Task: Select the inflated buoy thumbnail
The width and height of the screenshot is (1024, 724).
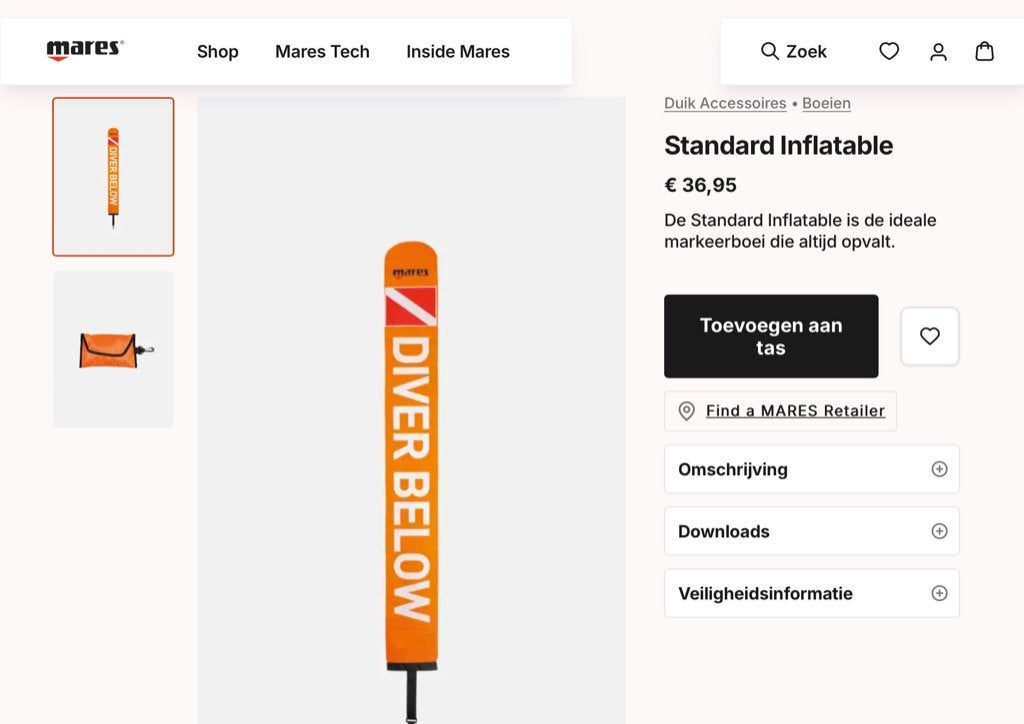Action: [x=113, y=177]
